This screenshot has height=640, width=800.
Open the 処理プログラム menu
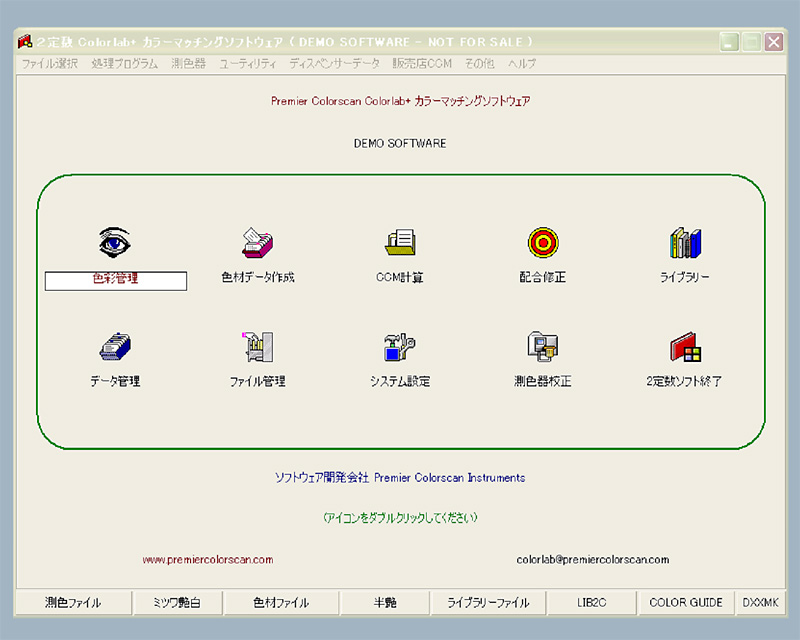tap(124, 63)
